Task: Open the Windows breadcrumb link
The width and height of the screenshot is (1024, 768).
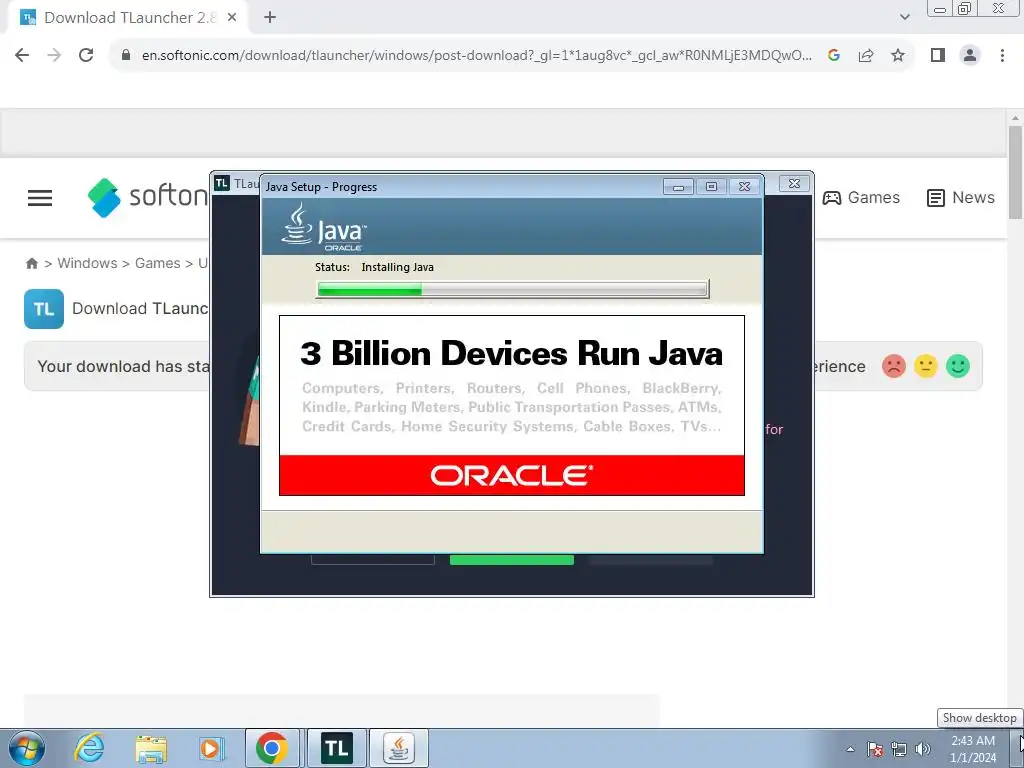Action: (x=88, y=263)
